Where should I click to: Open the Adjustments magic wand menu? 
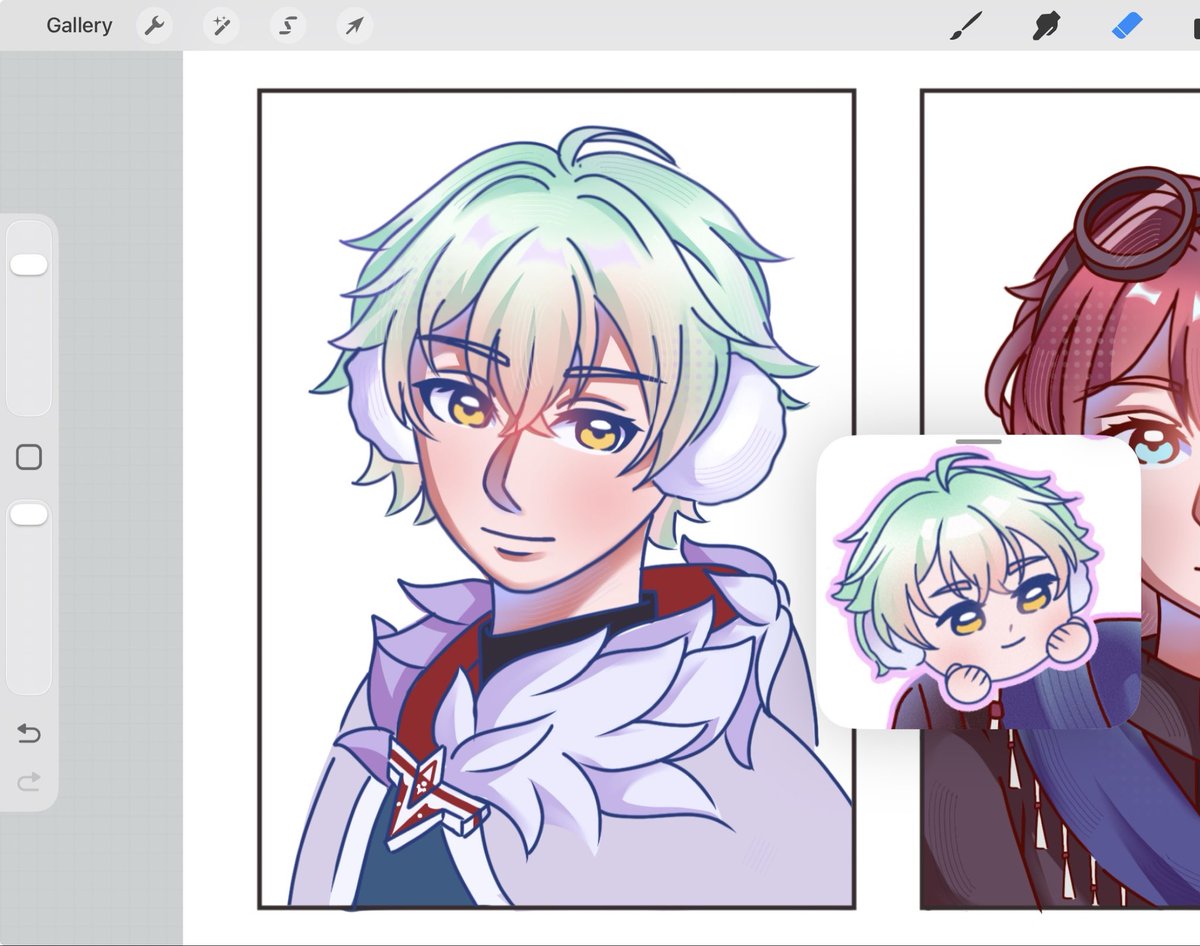click(221, 26)
